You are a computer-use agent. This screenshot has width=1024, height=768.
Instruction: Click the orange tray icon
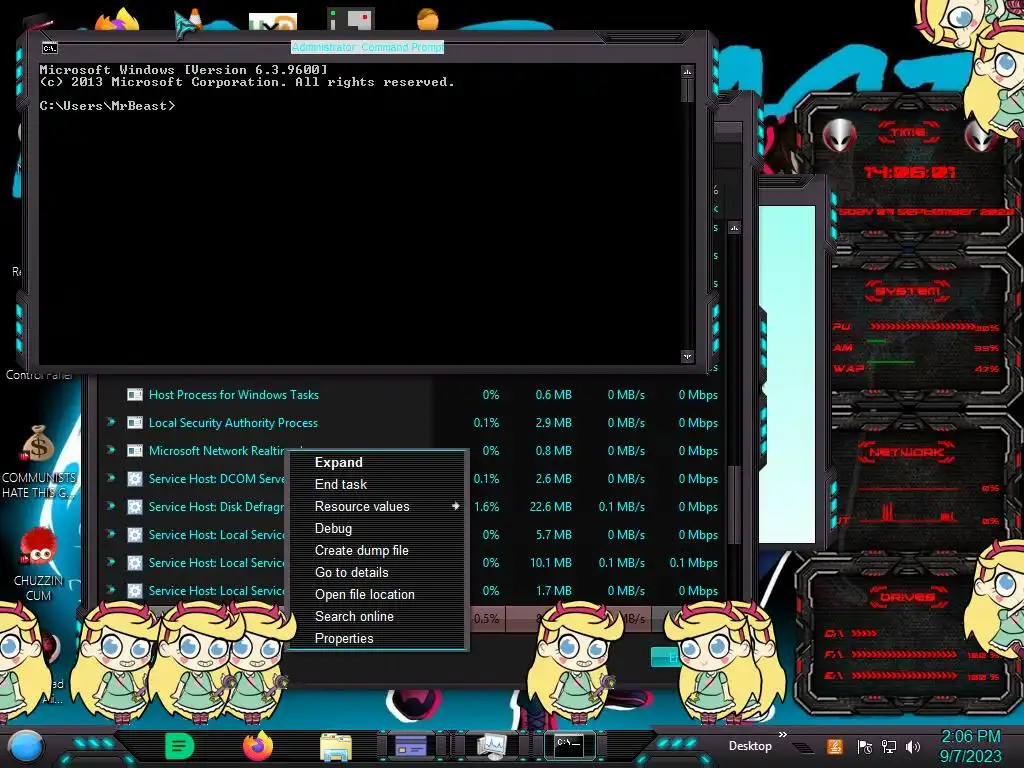click(835, 746)
